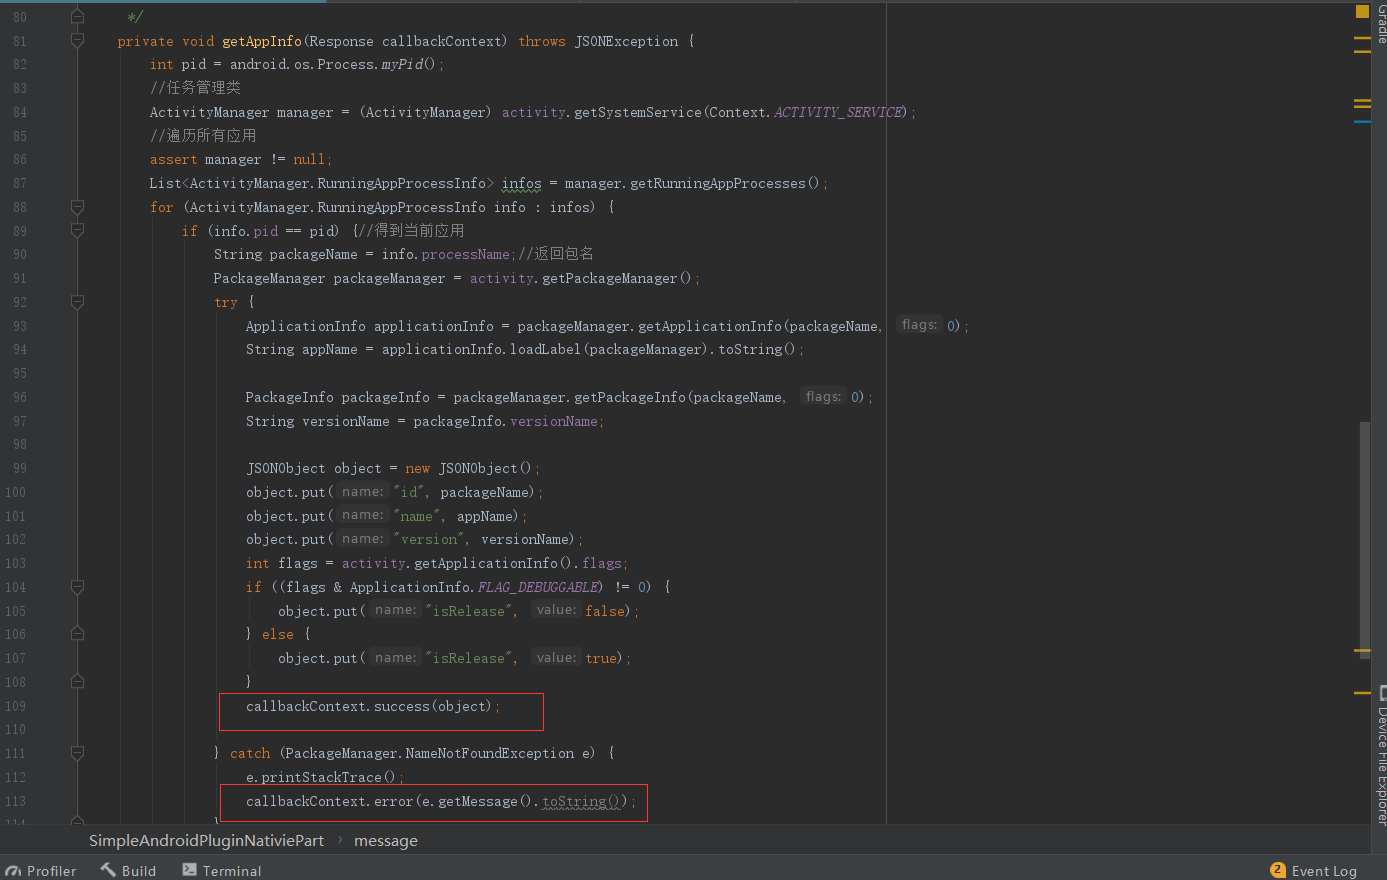Collapse the try block fold at line 92
Viewport: 1387px width, 880px height.
(77, 302)
